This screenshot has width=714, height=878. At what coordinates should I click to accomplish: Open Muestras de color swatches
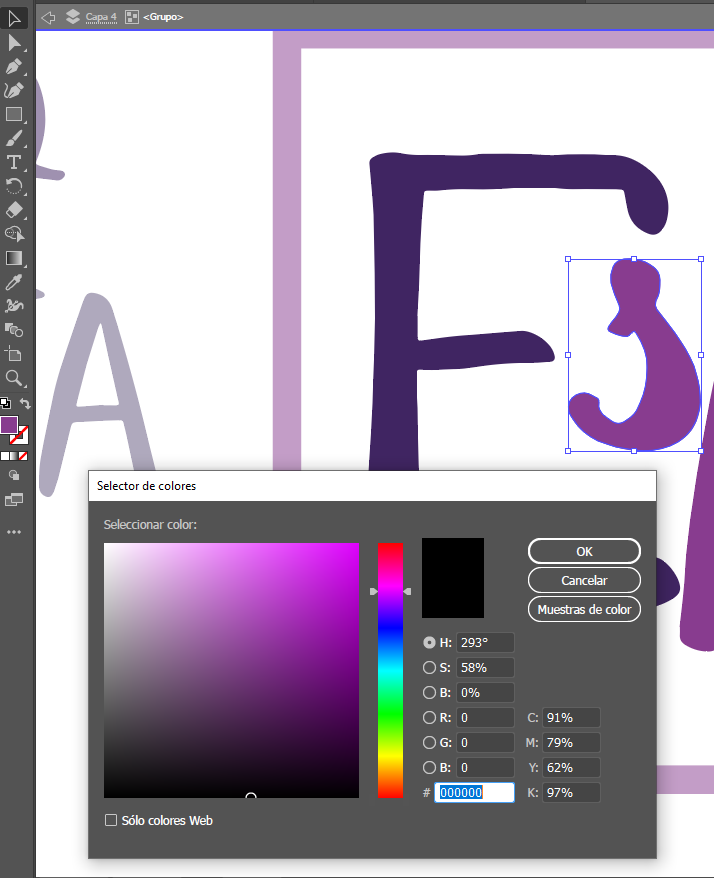584,609
